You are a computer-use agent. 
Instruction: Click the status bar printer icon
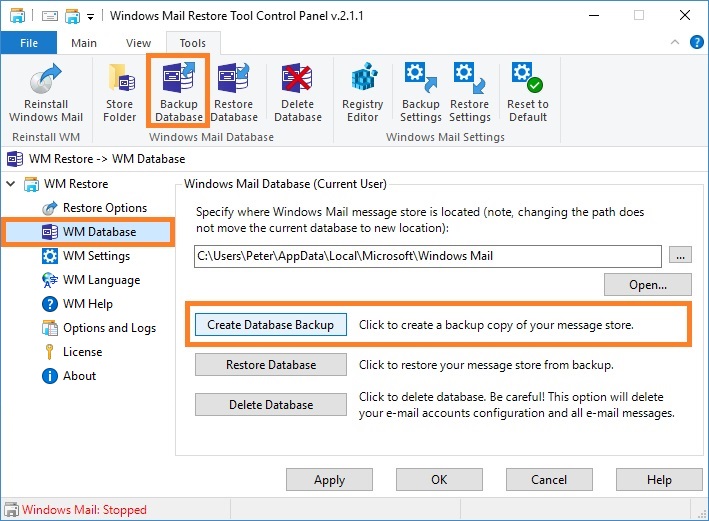11,510
